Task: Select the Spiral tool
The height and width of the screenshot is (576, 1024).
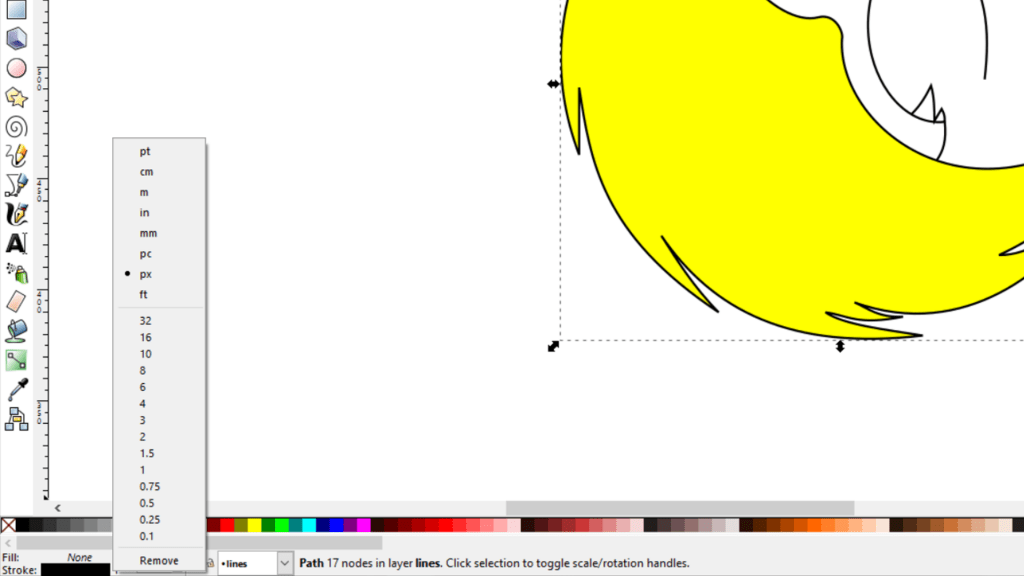Action: [x=15, y=126]
